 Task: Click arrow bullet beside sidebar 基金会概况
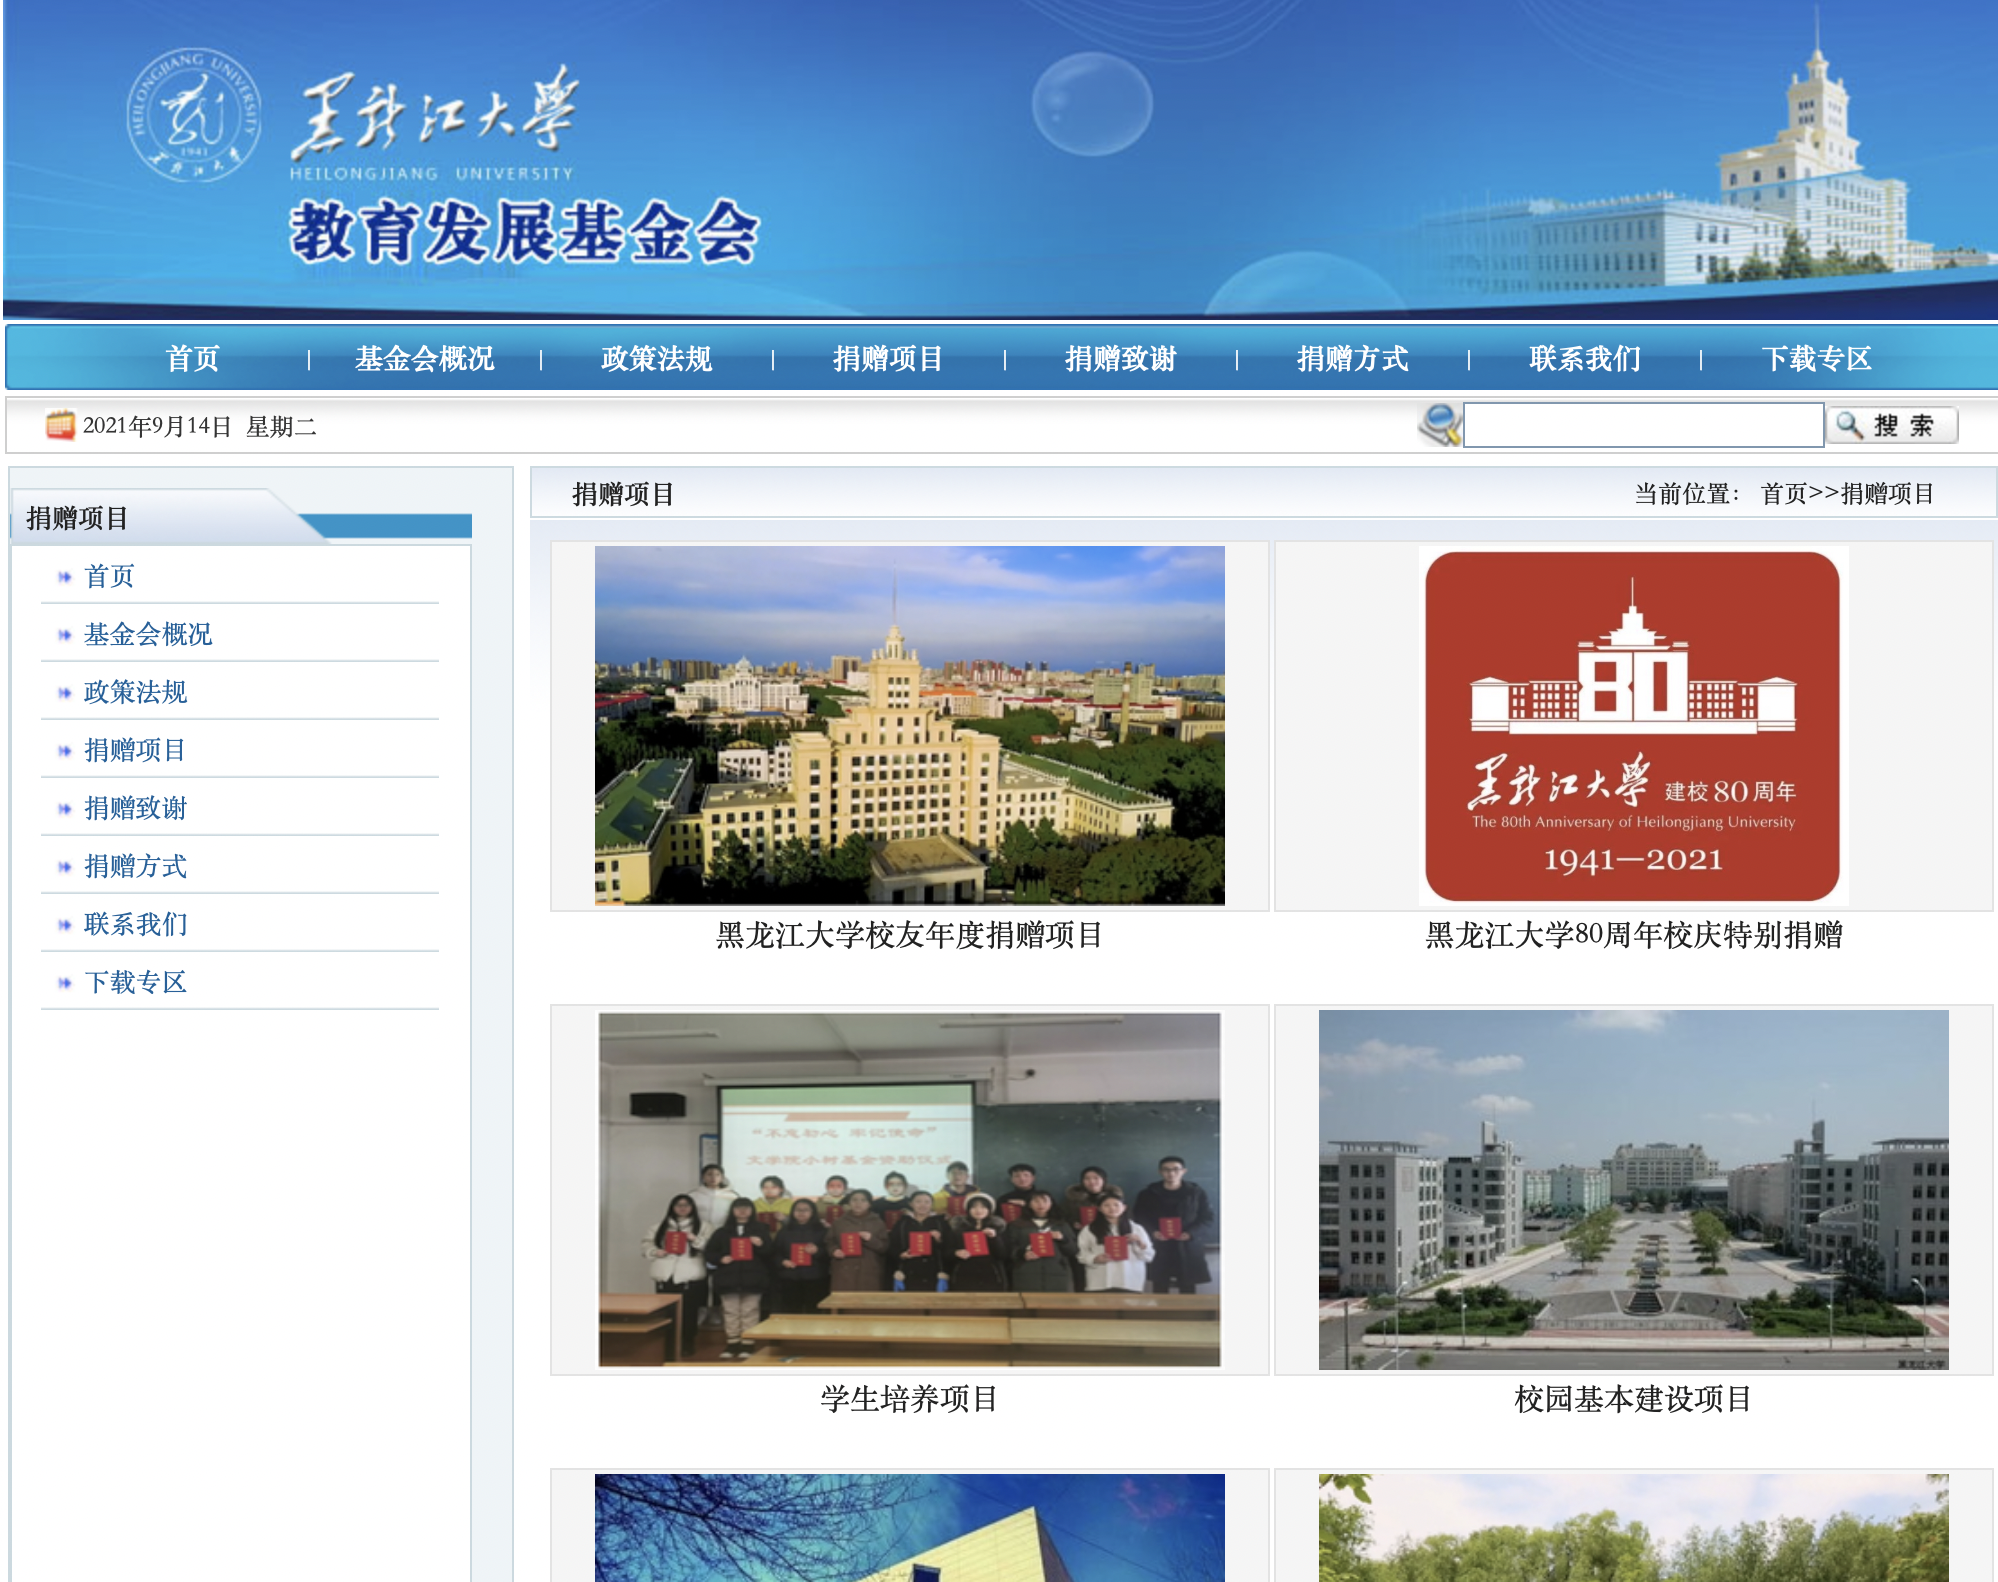(65, 635)
